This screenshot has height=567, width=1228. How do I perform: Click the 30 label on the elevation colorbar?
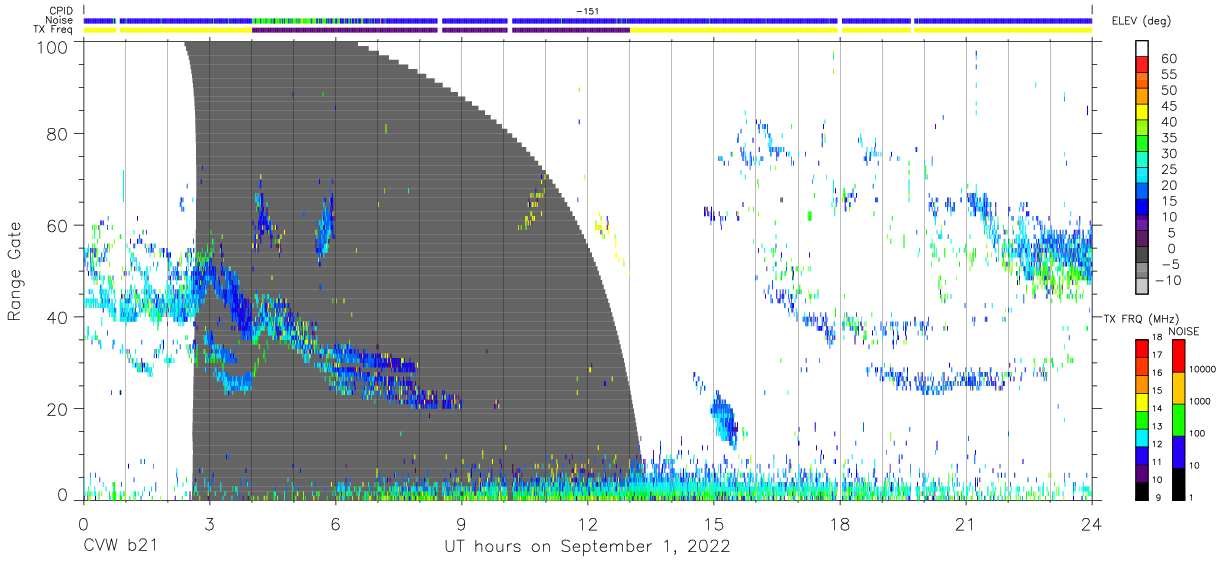coord(1168,154)
